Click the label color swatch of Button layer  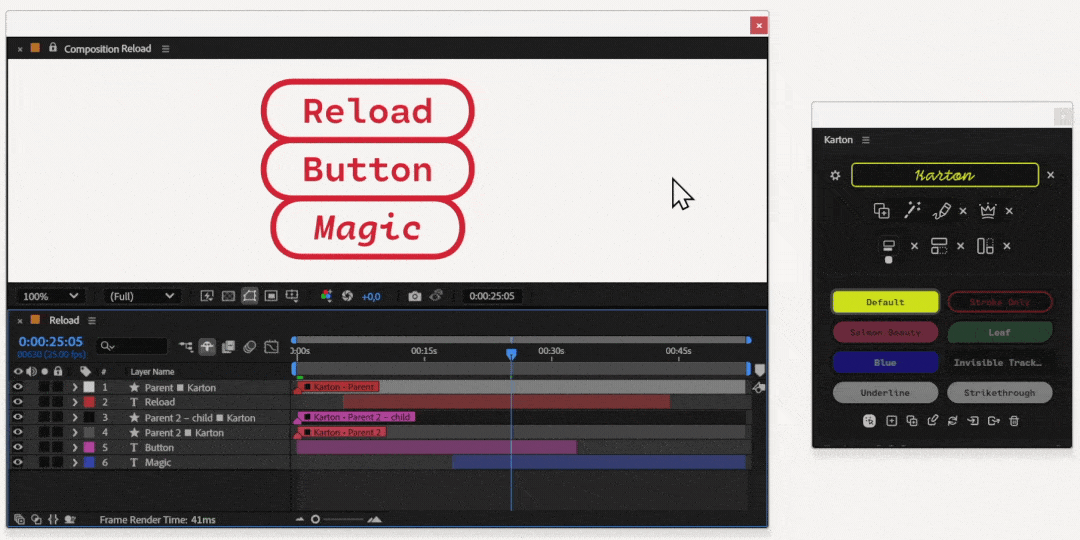pyautogui.click(x=88, y=448)
